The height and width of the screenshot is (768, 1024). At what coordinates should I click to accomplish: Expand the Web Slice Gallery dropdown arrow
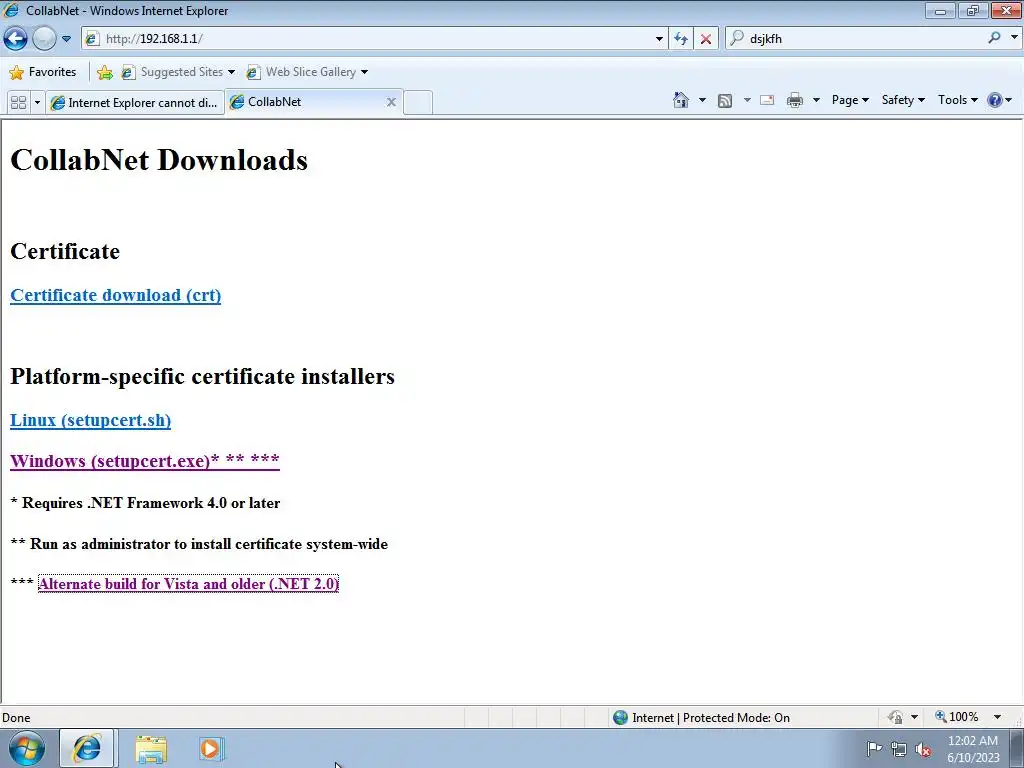point(364,72)
